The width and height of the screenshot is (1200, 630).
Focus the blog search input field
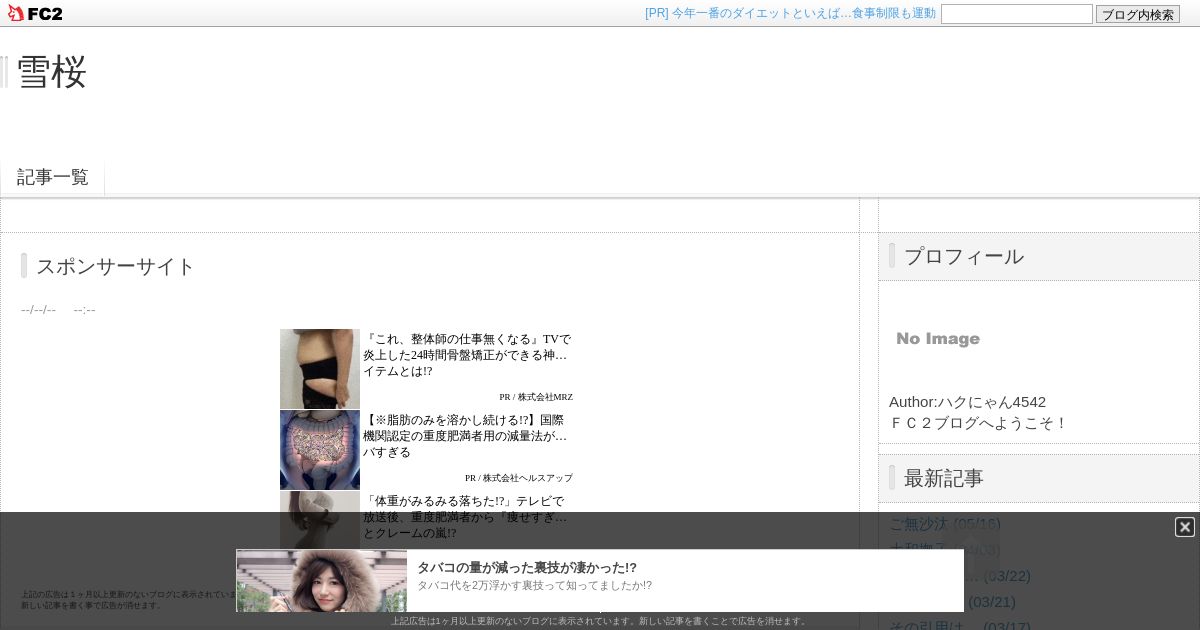(1016, 14)
